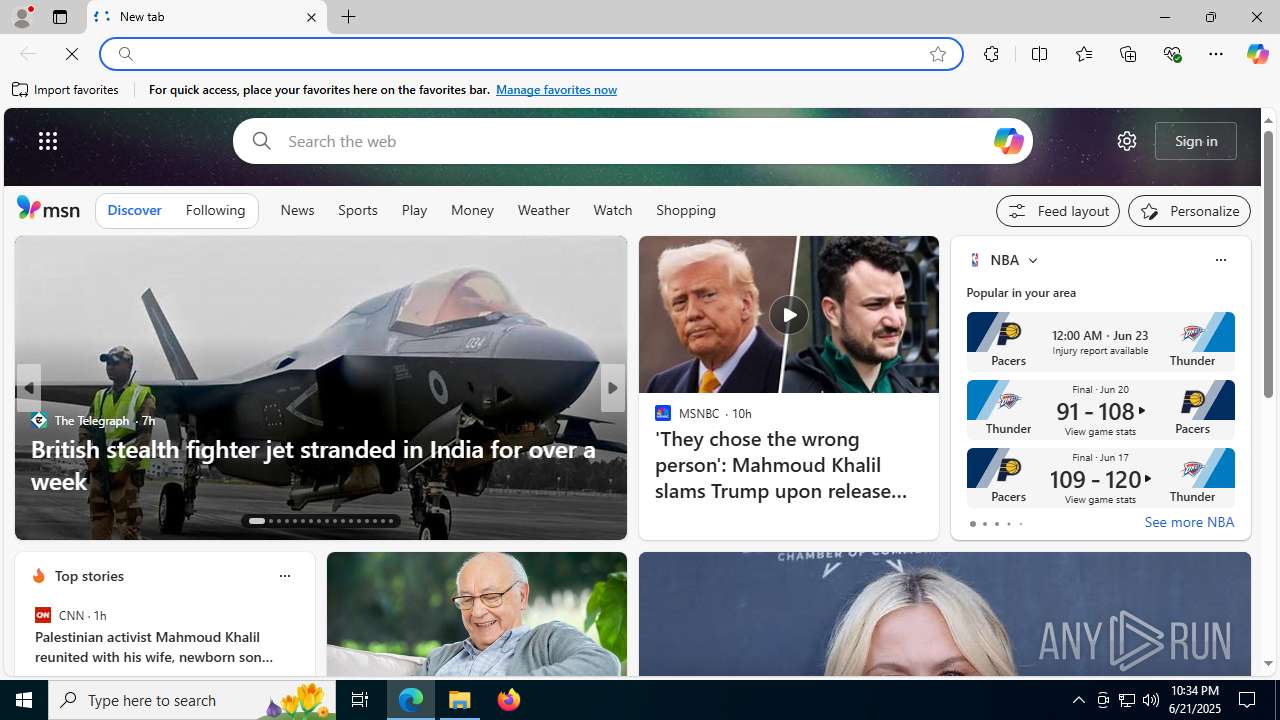The width and height of the screenshot is (1280, 720).
Task: Open Tab actions menu
Action: 59,17
